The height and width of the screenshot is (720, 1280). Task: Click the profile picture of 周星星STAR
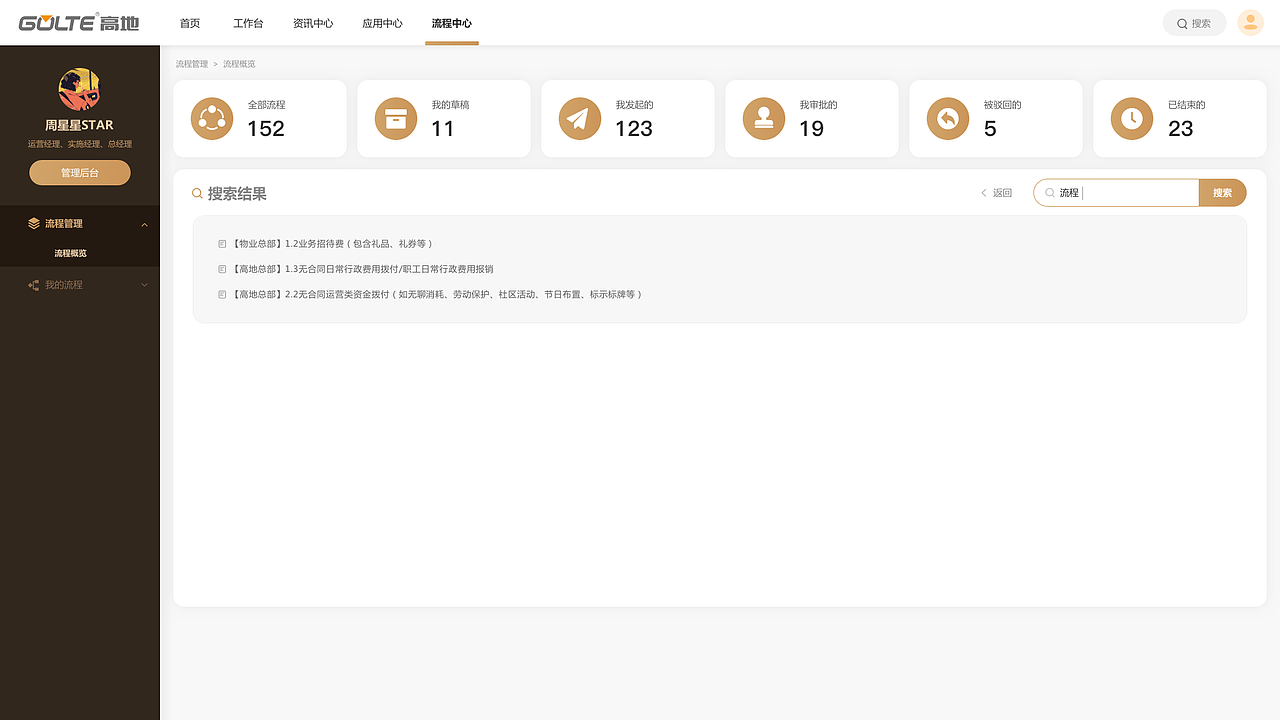coord(79,89)
